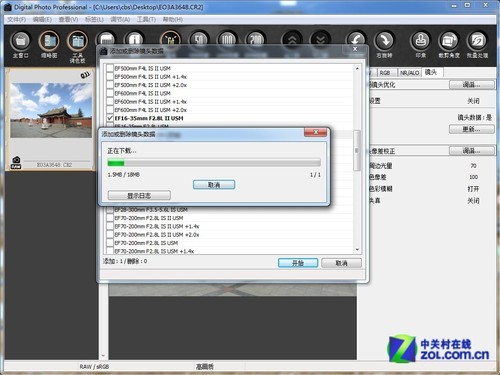
Task: Check EF600mm F4L IS II USM +2.0x
Action: (110, 110)
